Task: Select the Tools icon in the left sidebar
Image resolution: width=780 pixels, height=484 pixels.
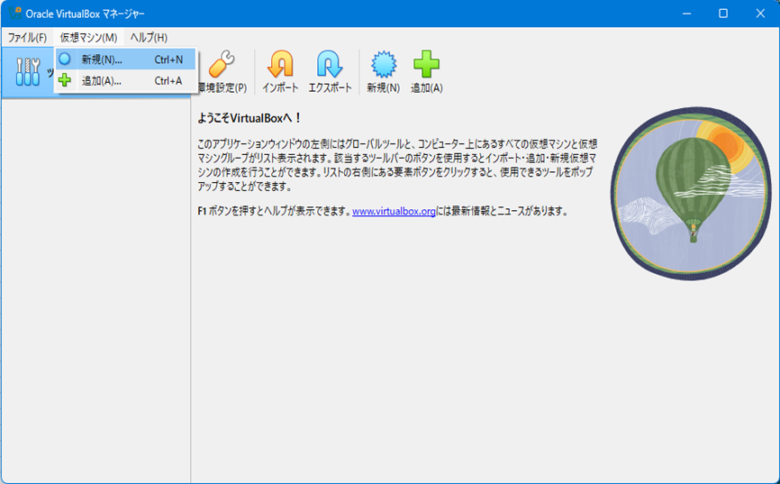Action: click(x=28, y=73)
